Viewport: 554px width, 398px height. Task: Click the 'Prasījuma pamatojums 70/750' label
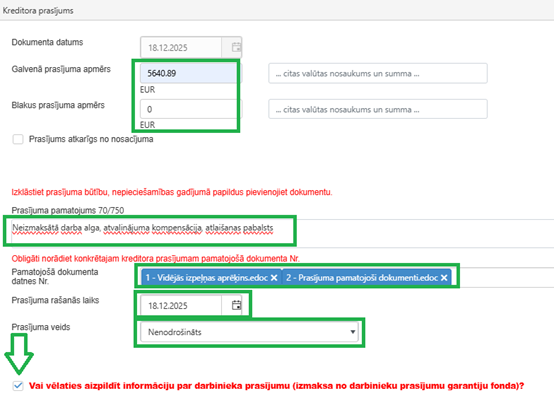[x=68, y=210]
